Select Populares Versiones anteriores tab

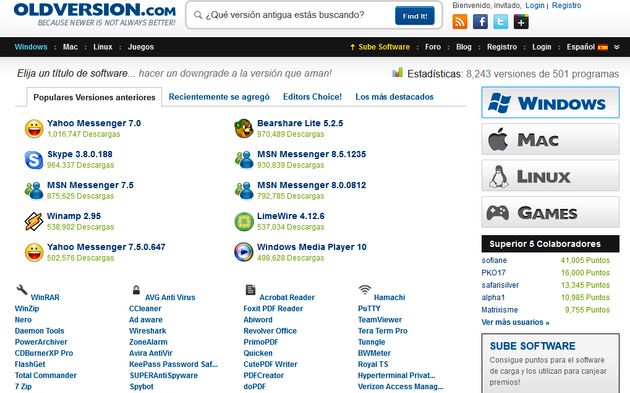coord(94,97)
